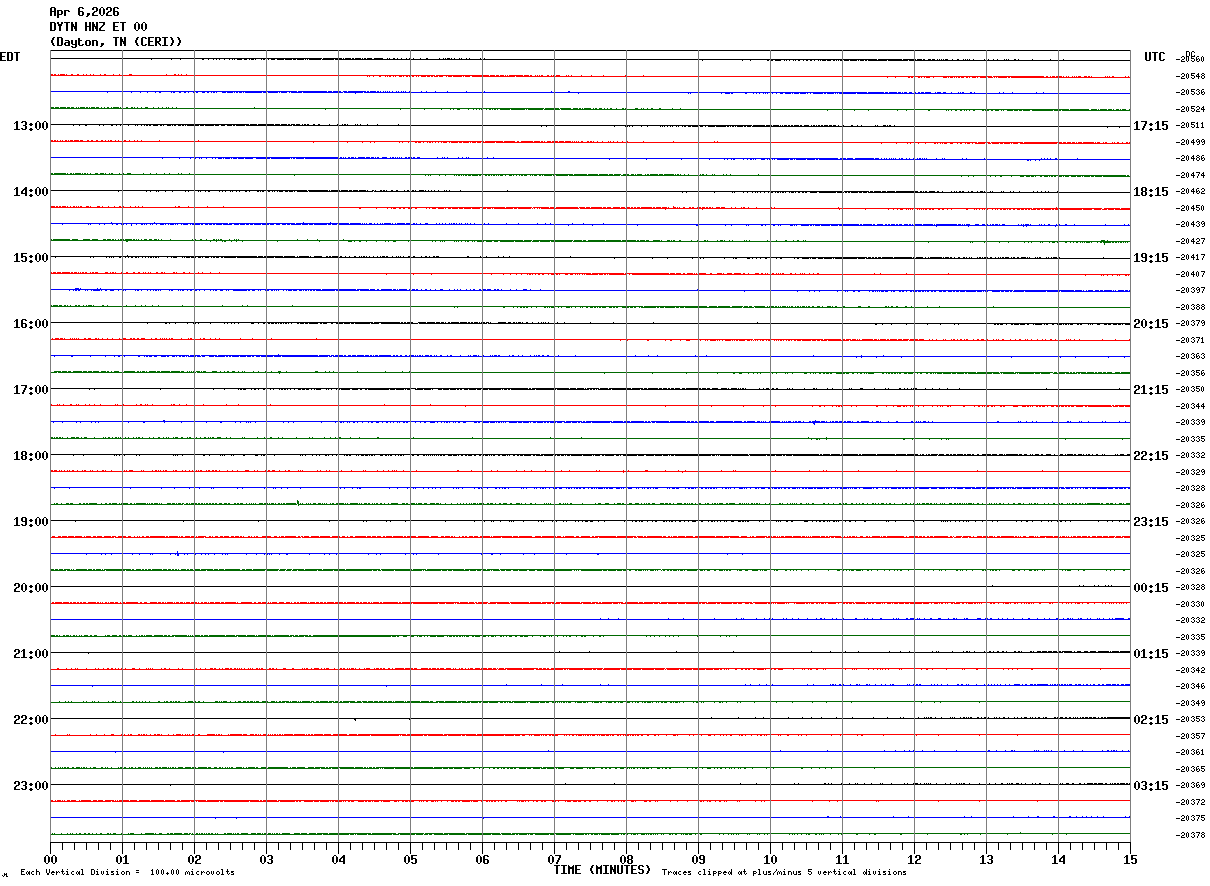
Task: Click DC offset value "-20427"
Action: [1190, 241]
